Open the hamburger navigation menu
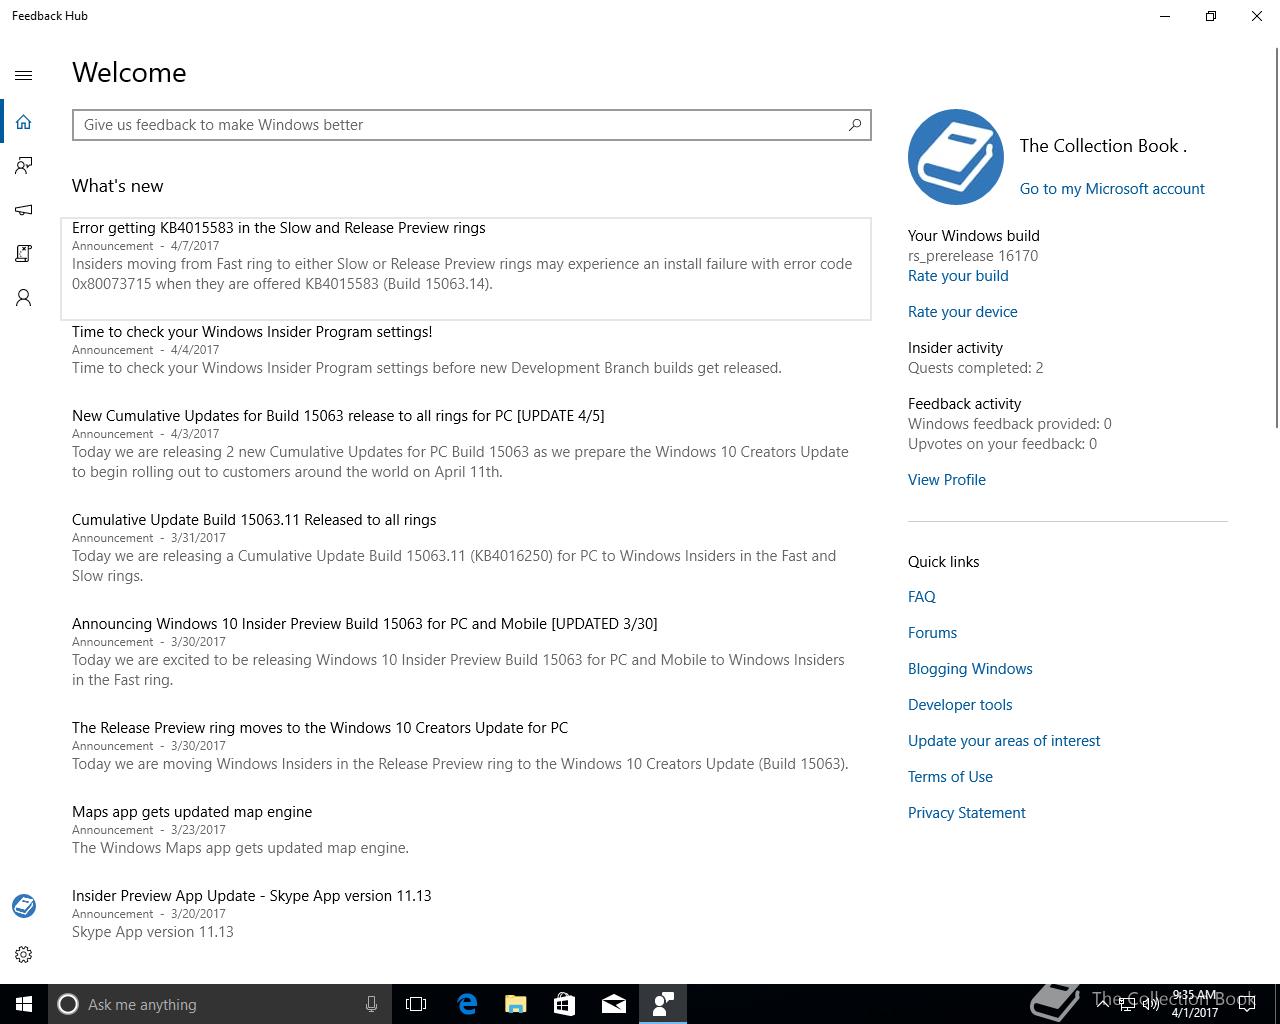 click(x=24, y=75)
